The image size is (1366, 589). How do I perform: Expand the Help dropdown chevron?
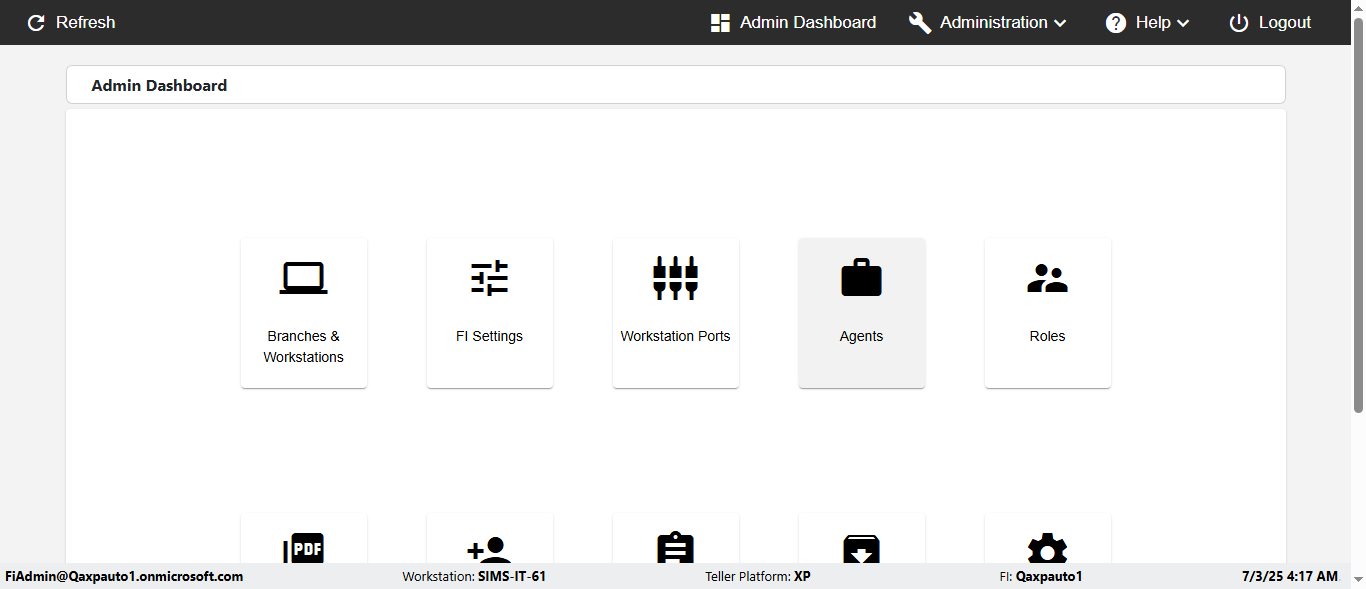coord(1183,23)
